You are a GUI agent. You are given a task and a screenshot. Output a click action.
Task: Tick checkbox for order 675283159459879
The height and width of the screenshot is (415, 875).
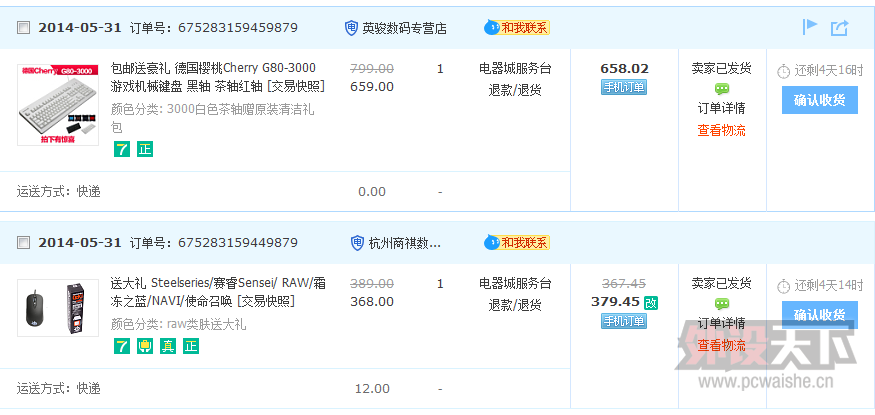(23, 28)
